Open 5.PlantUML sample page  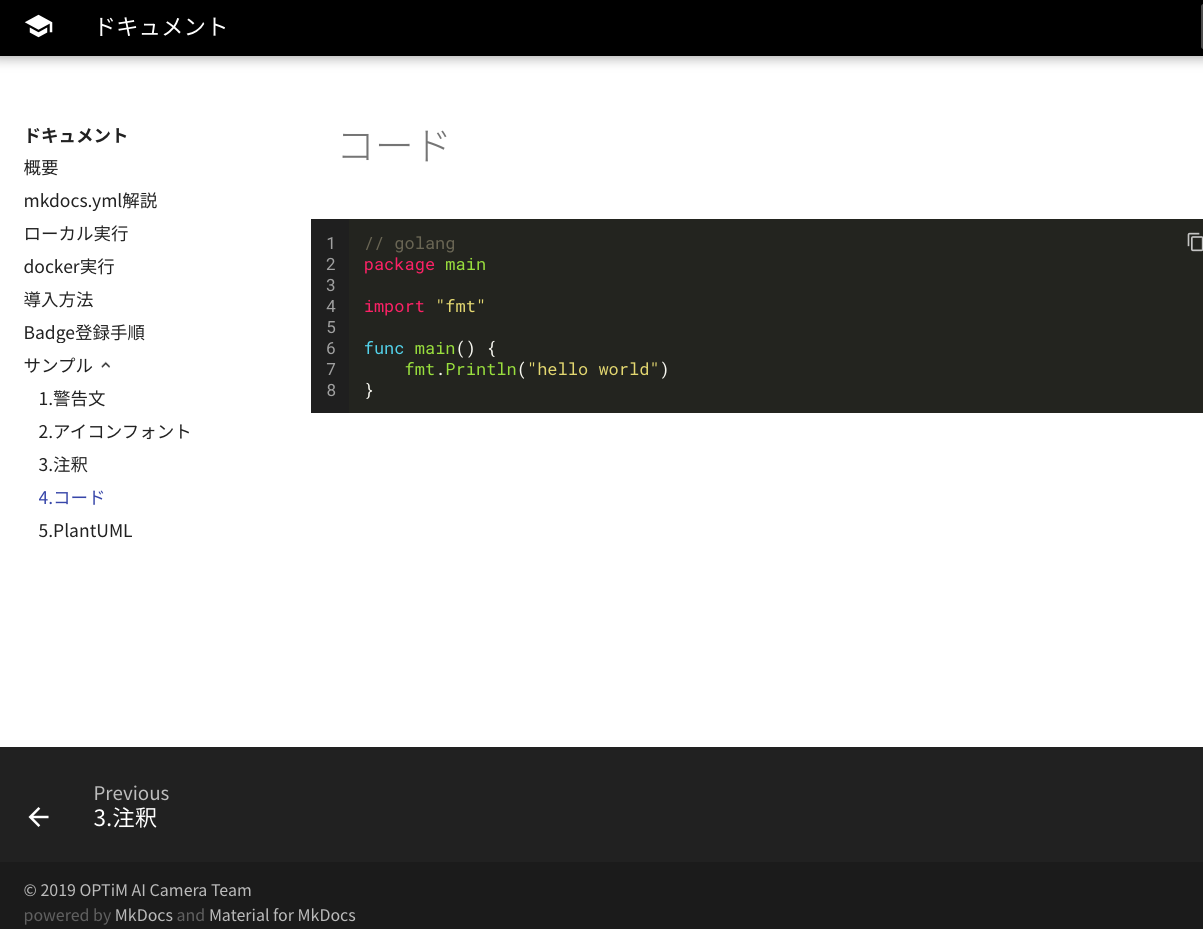click(85, 530)
